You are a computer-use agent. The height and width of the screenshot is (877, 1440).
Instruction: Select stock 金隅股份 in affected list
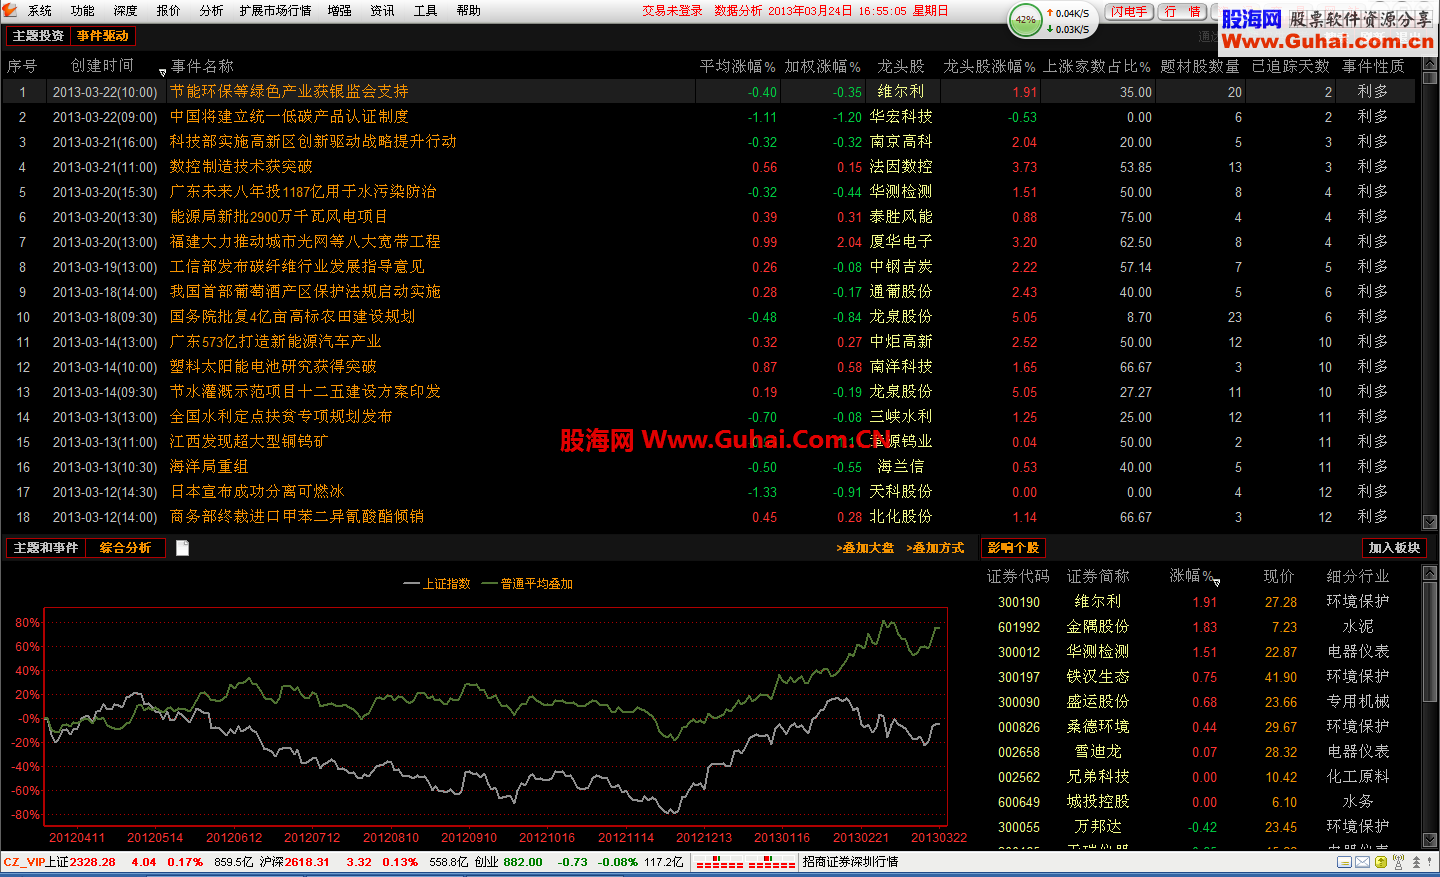1098,626
